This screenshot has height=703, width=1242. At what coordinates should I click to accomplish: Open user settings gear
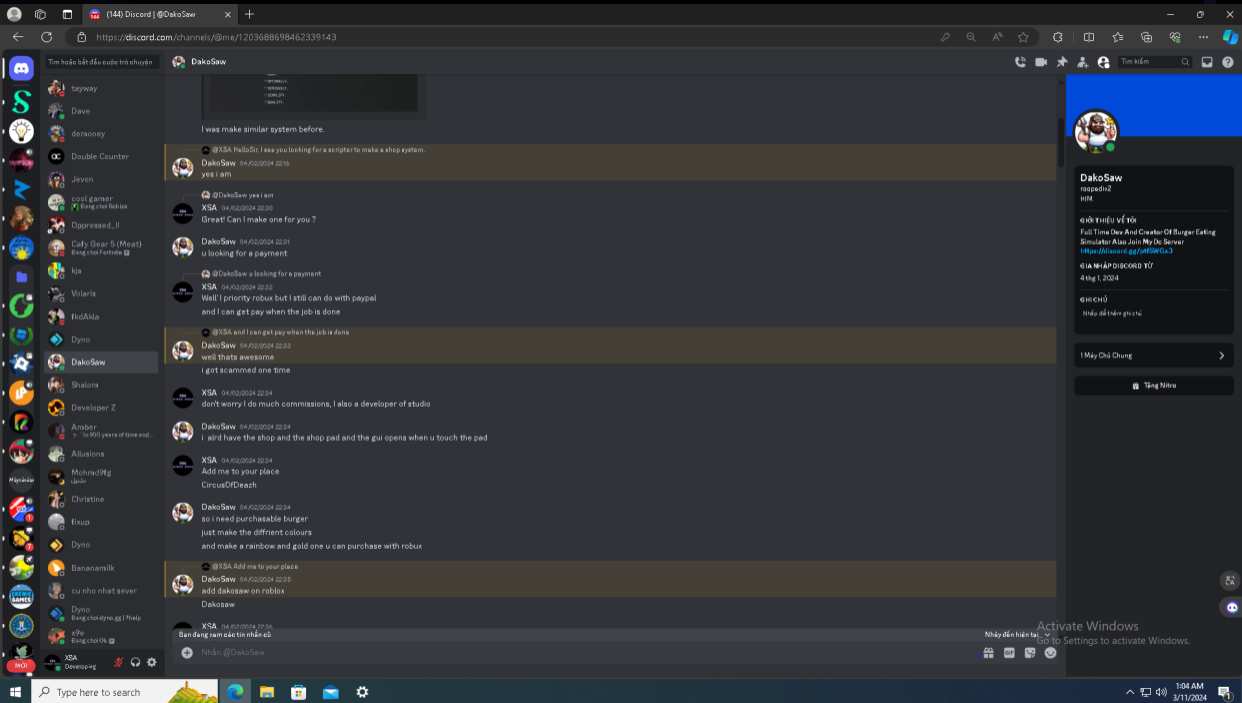point(152,662)
